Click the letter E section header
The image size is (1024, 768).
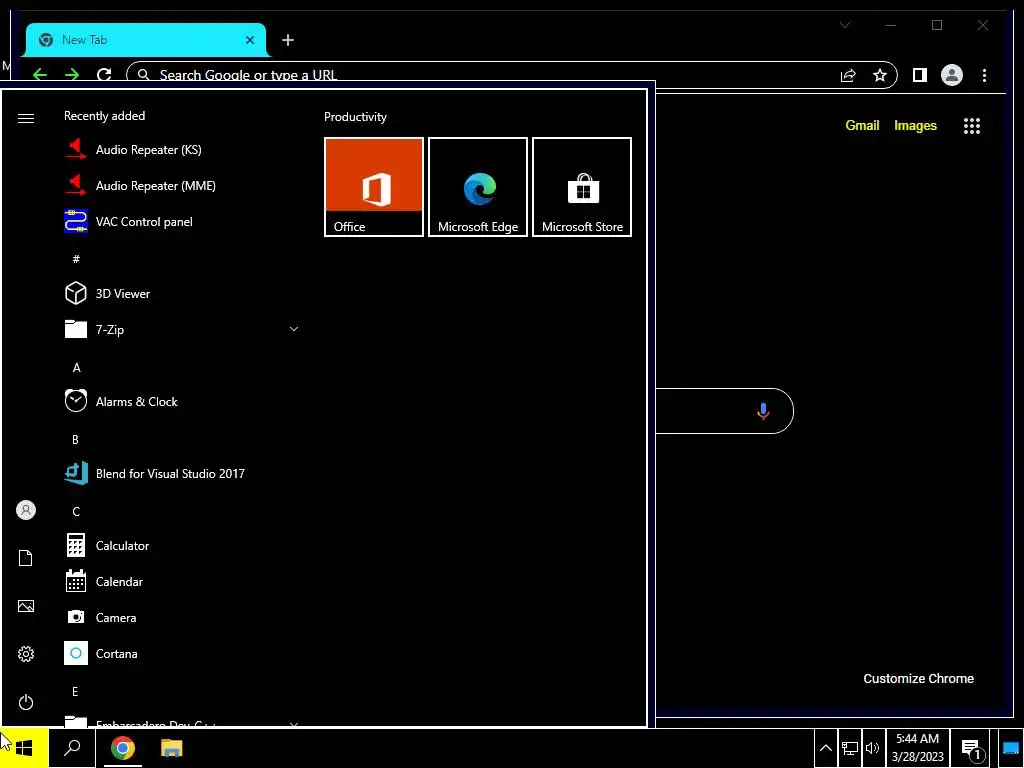point(75,691)
